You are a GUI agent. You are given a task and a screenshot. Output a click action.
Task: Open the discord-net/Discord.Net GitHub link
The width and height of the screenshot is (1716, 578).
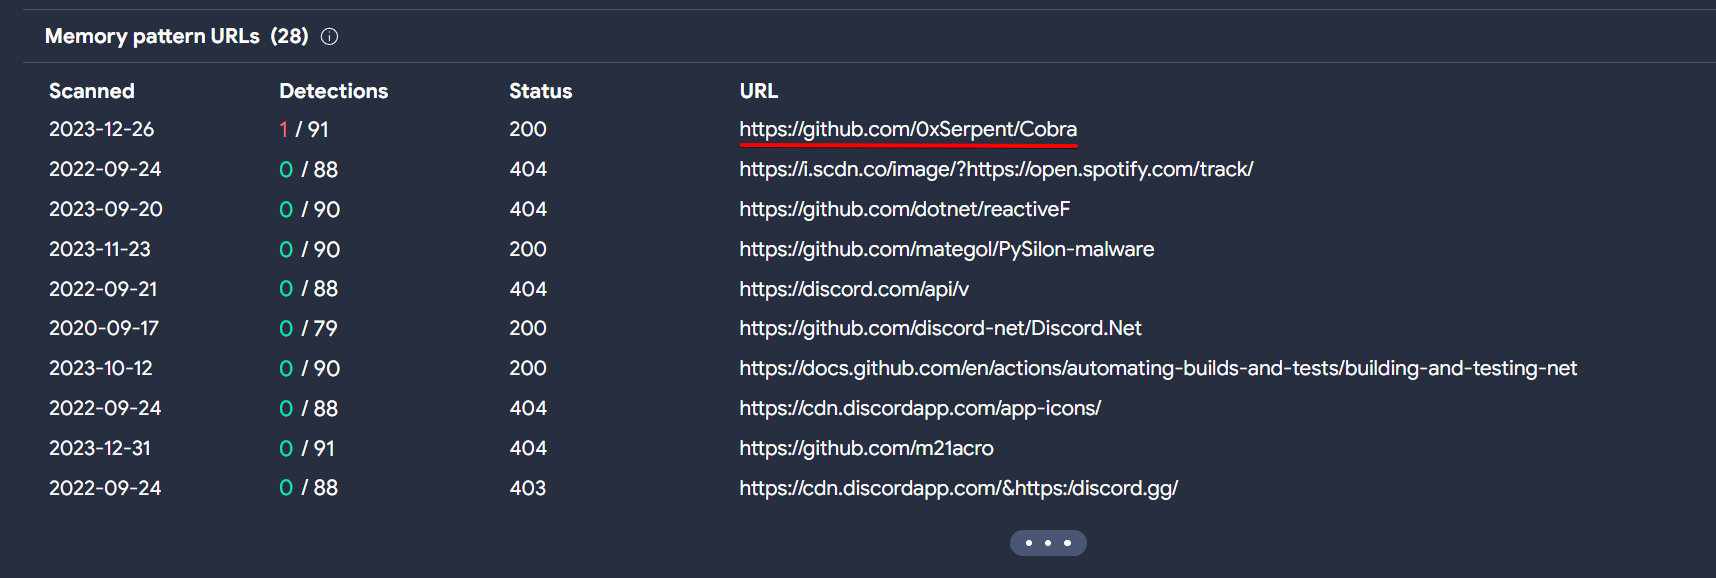click(x=940, y=328)
